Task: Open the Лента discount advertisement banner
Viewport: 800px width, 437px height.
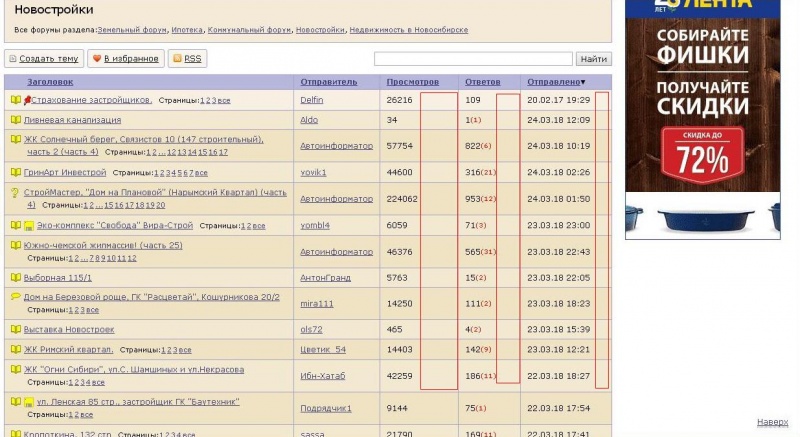Action: click(703, 120)
